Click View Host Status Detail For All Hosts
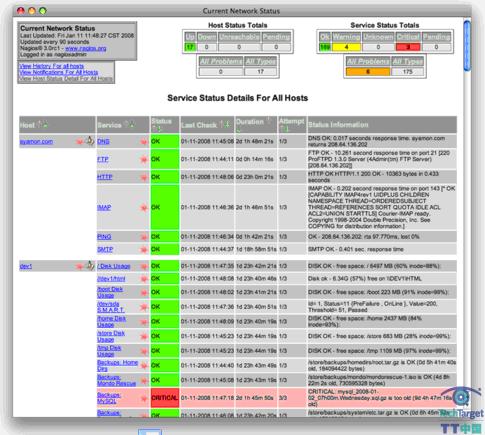The image size is (485, 435). (66, 79)
